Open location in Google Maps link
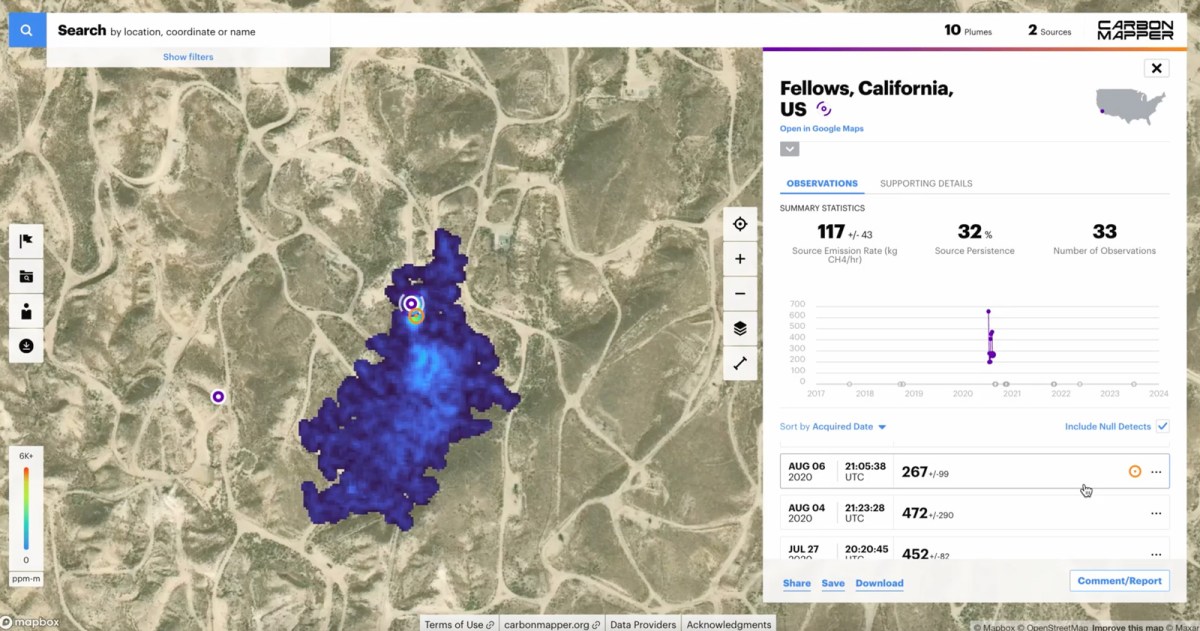This screenshot has width=1200, height=631. click(821, 129)
